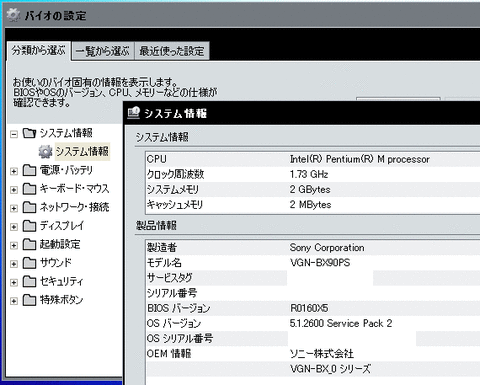Expand the 電源・バッテリ folder
Viewport: 480px width, 385px height.
click(x=14, y=171)
